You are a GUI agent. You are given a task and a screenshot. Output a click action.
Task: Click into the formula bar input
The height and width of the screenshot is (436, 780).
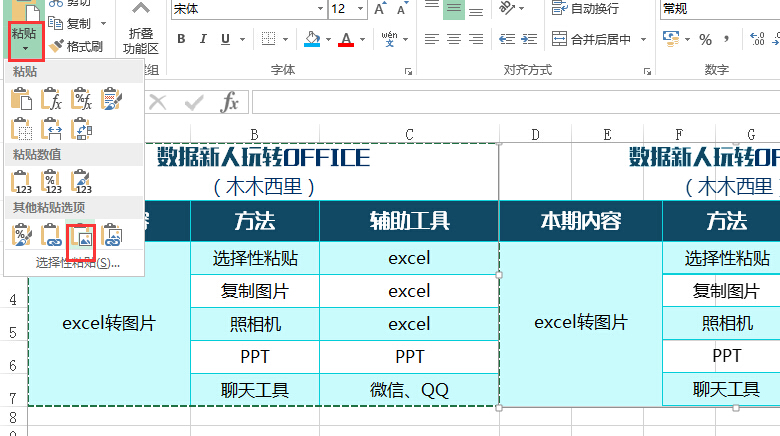click(516, 103)
